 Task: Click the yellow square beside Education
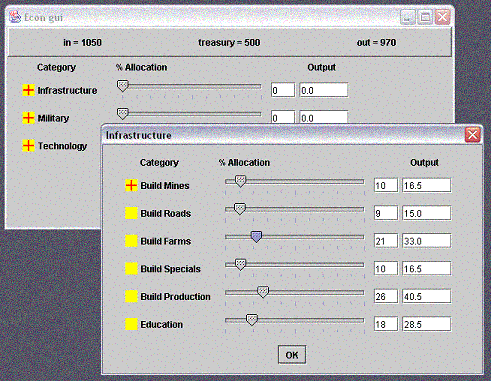click(x=131, y=324)
